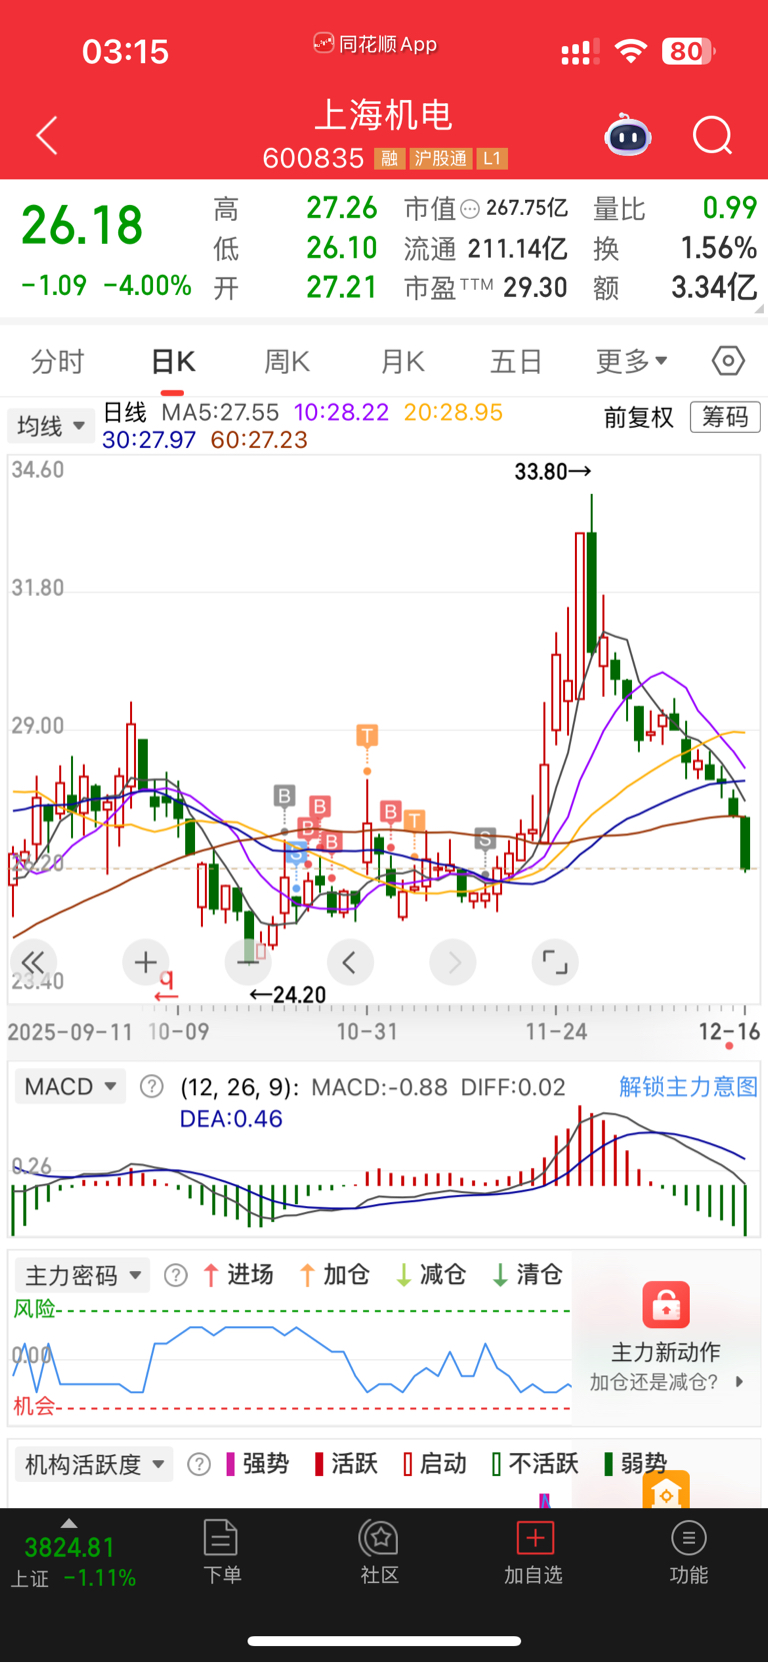Open the 机构活跃度 dropdown
The image size is (768, 1663).
pyautogui.click(x=94, y=1464)
